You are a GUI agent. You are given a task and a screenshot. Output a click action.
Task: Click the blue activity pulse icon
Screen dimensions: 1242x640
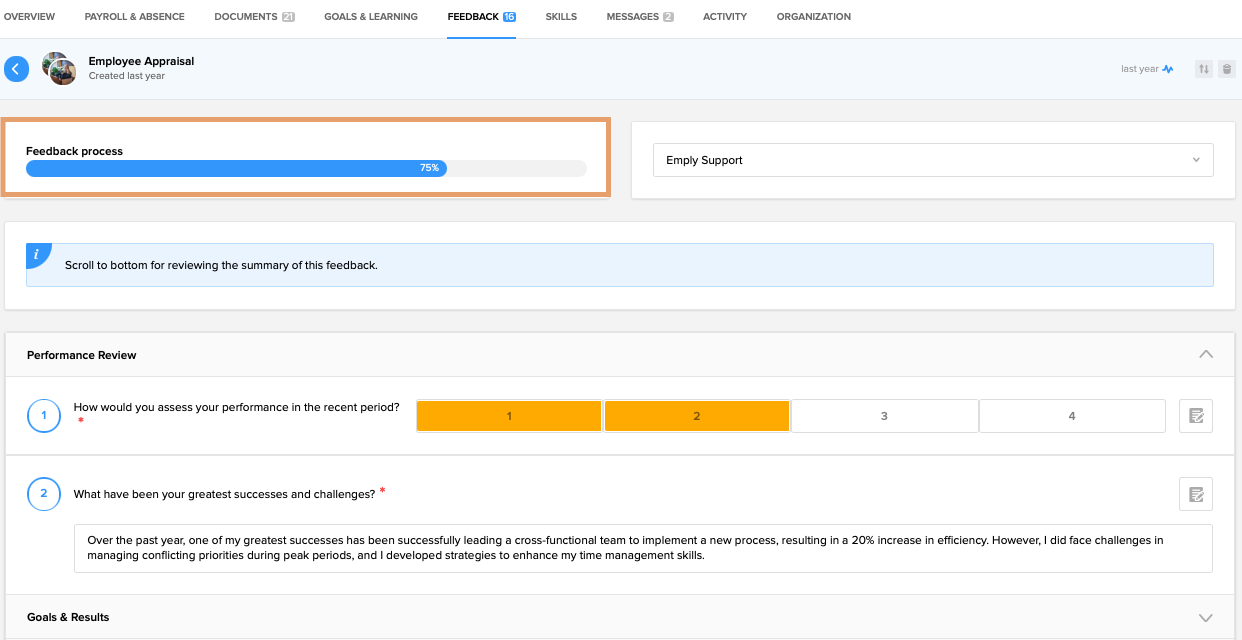tap(1168, 69)
